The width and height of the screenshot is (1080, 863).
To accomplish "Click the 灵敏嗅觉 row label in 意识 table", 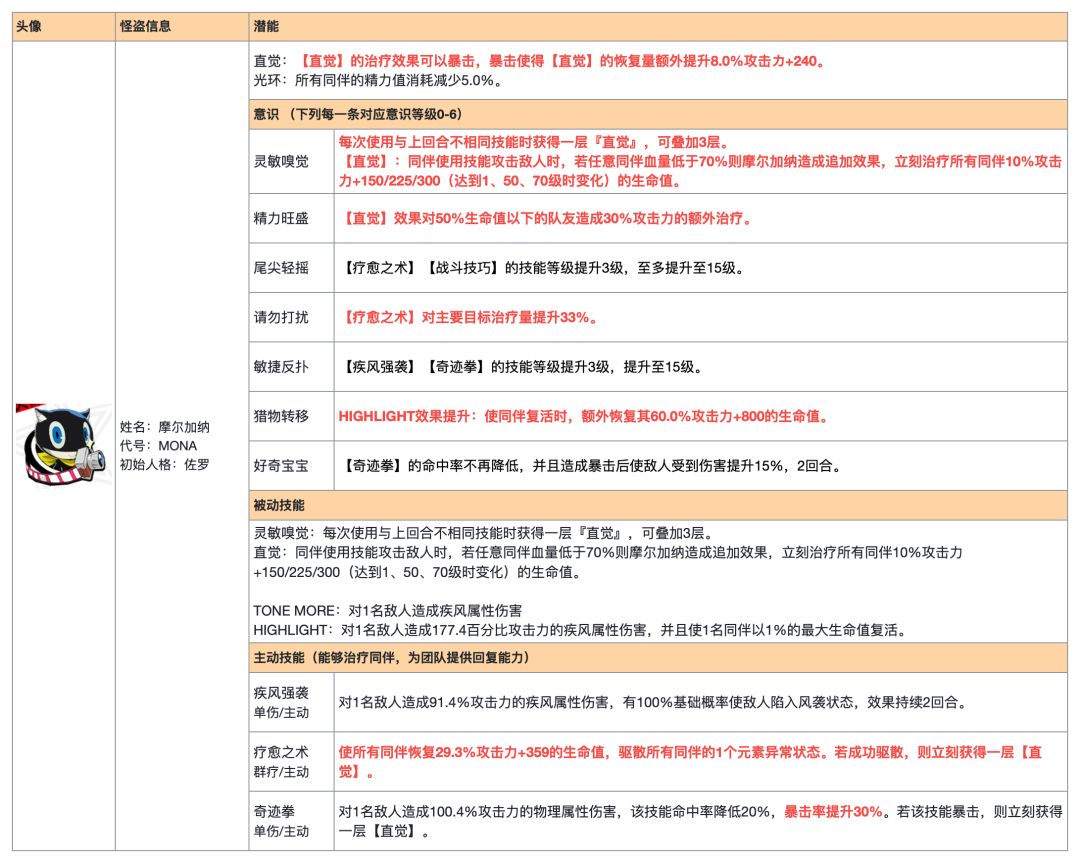I will point(281,161).
